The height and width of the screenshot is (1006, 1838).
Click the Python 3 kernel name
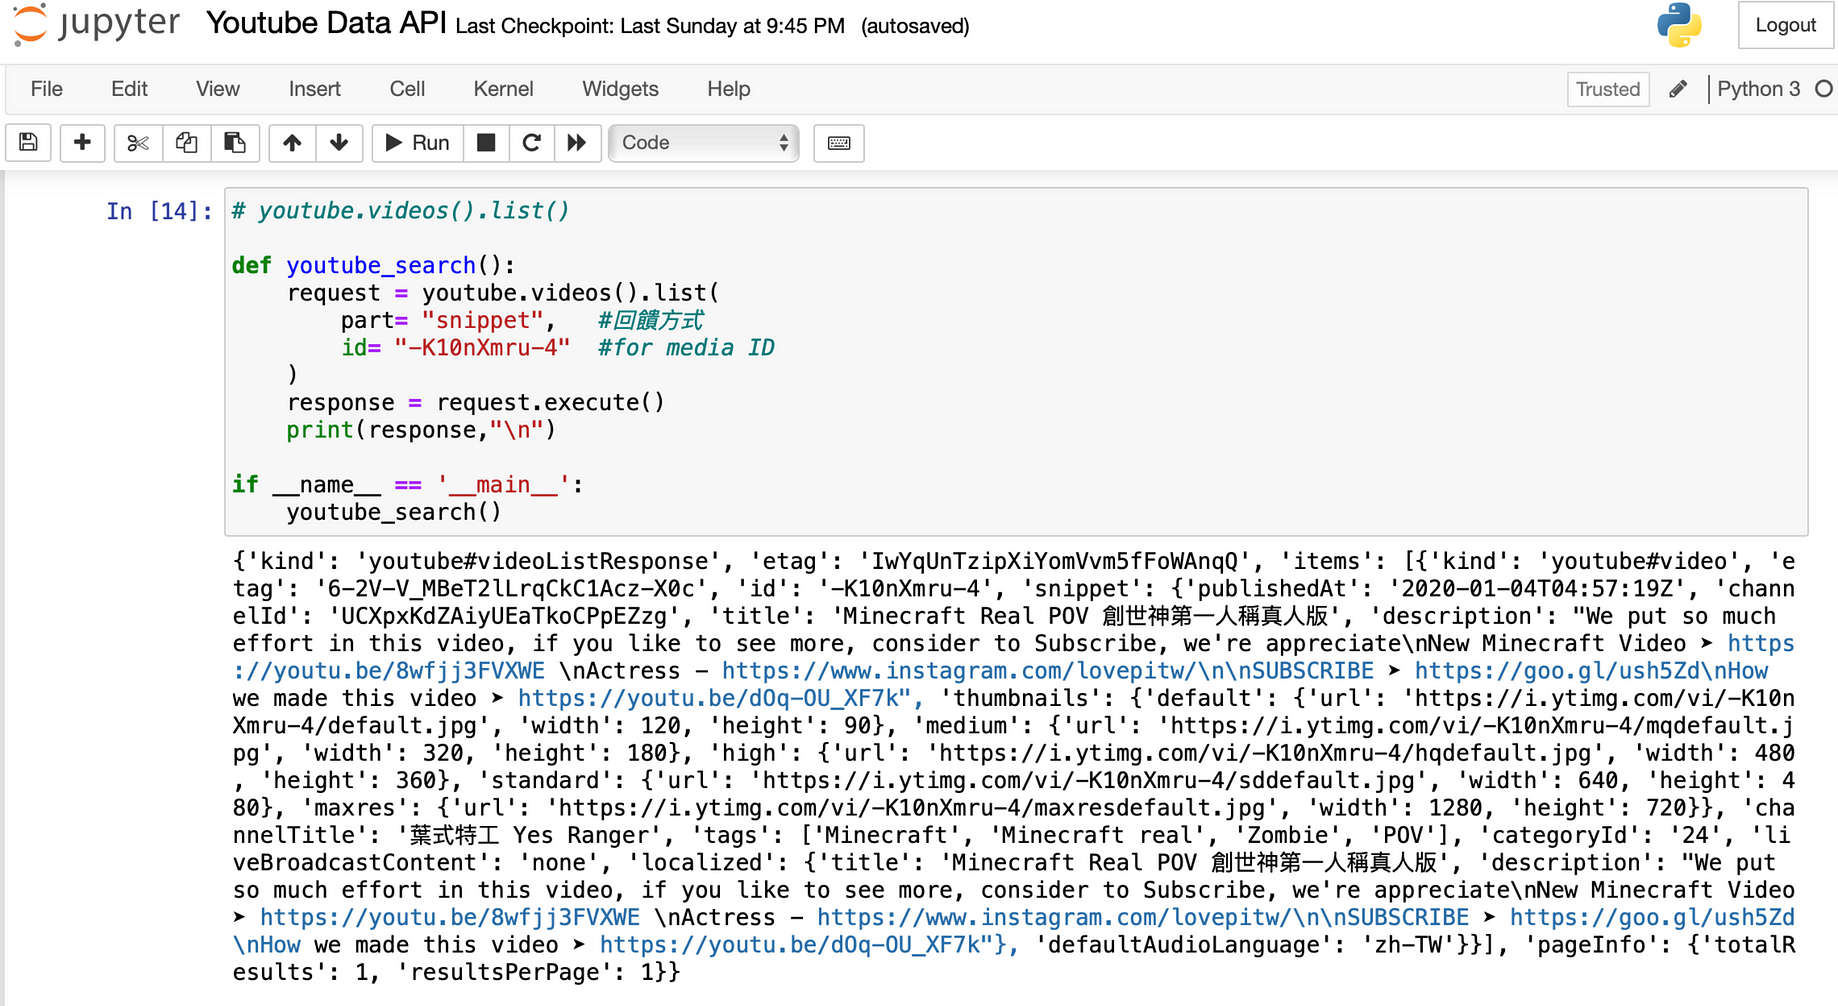pyautogui.click(x=1758, y=89)
